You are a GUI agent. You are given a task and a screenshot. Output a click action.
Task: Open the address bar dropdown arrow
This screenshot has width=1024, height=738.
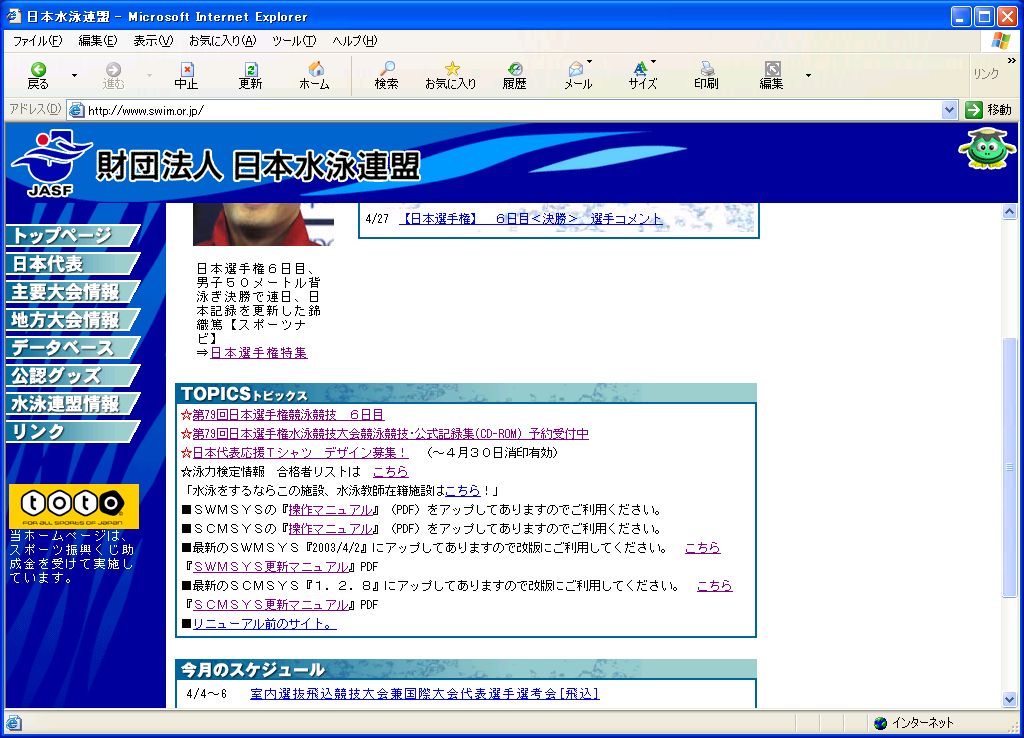[x=949, y=110]
